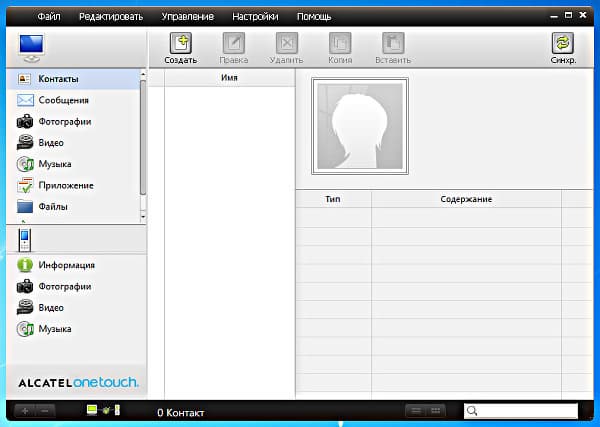
Task: Click the contact avatar placeholder photo
Action: pos(360,126)
